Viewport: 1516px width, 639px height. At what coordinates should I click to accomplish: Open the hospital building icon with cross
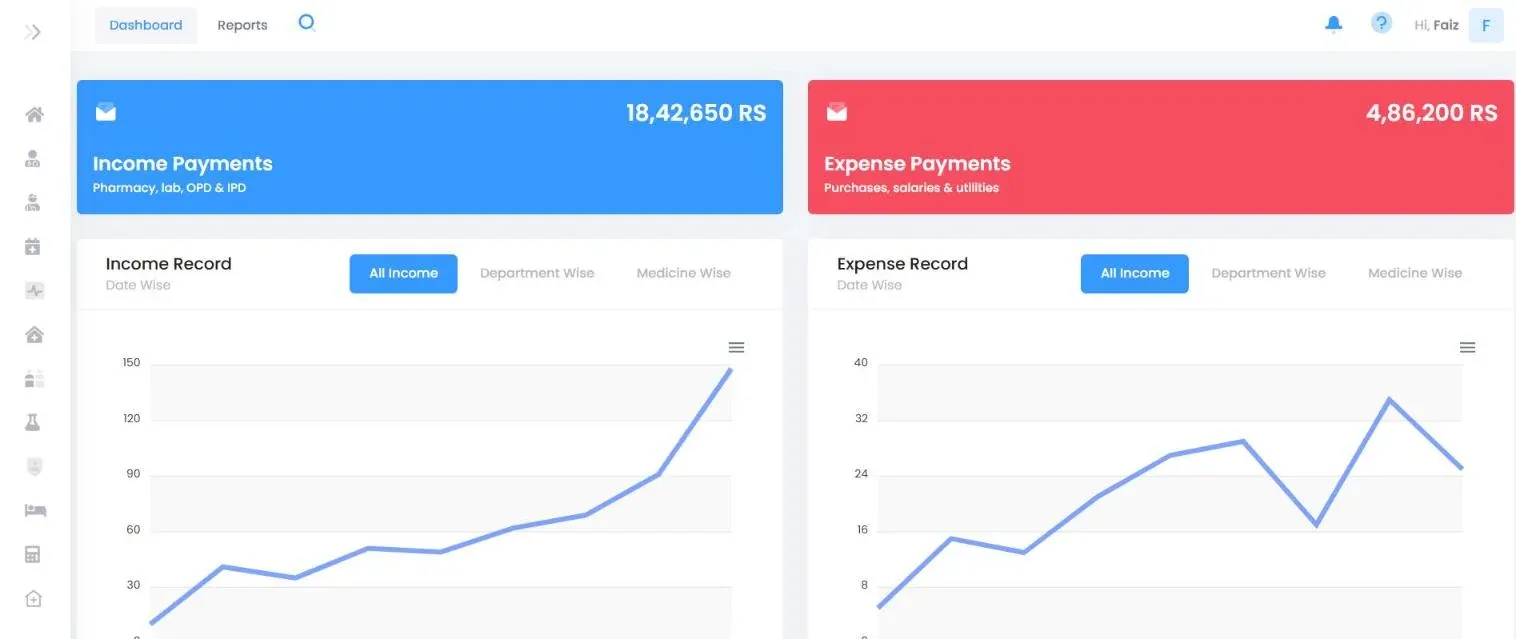point(34,335)
